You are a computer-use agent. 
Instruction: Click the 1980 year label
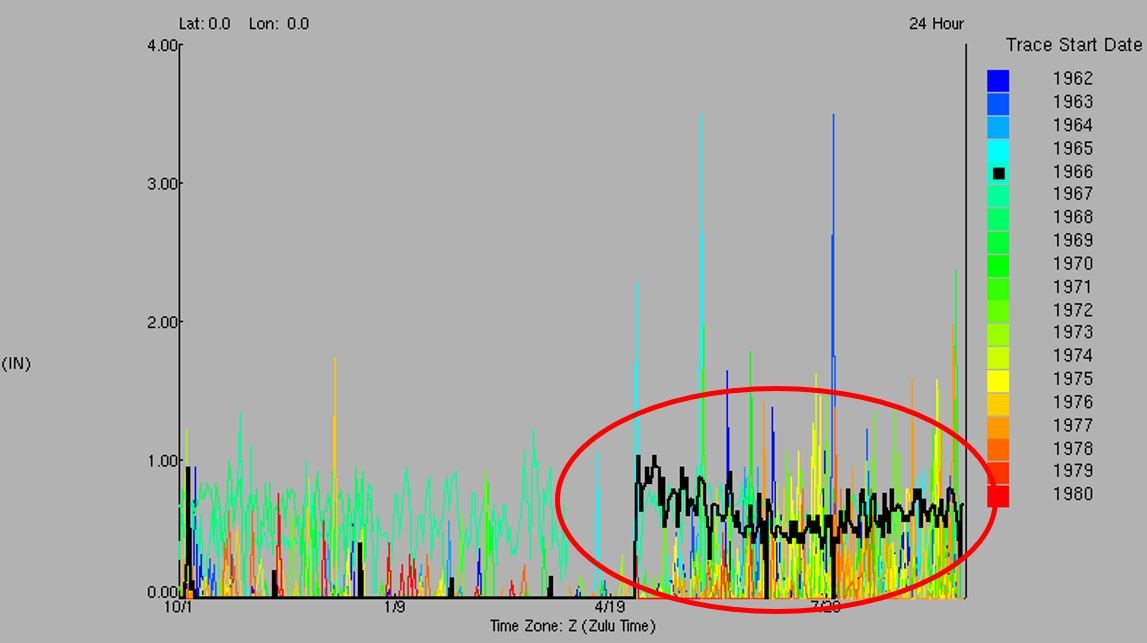[1072, 494]
